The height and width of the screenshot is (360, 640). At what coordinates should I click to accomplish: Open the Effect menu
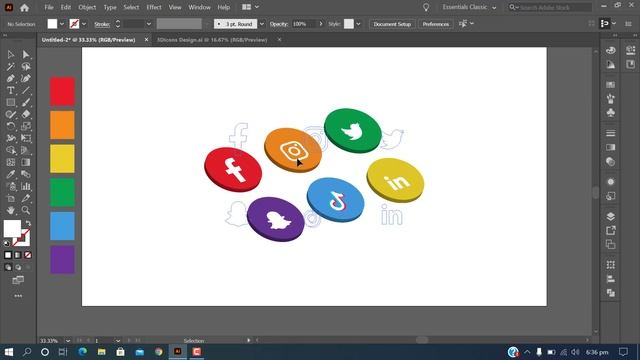click(153, 7)
